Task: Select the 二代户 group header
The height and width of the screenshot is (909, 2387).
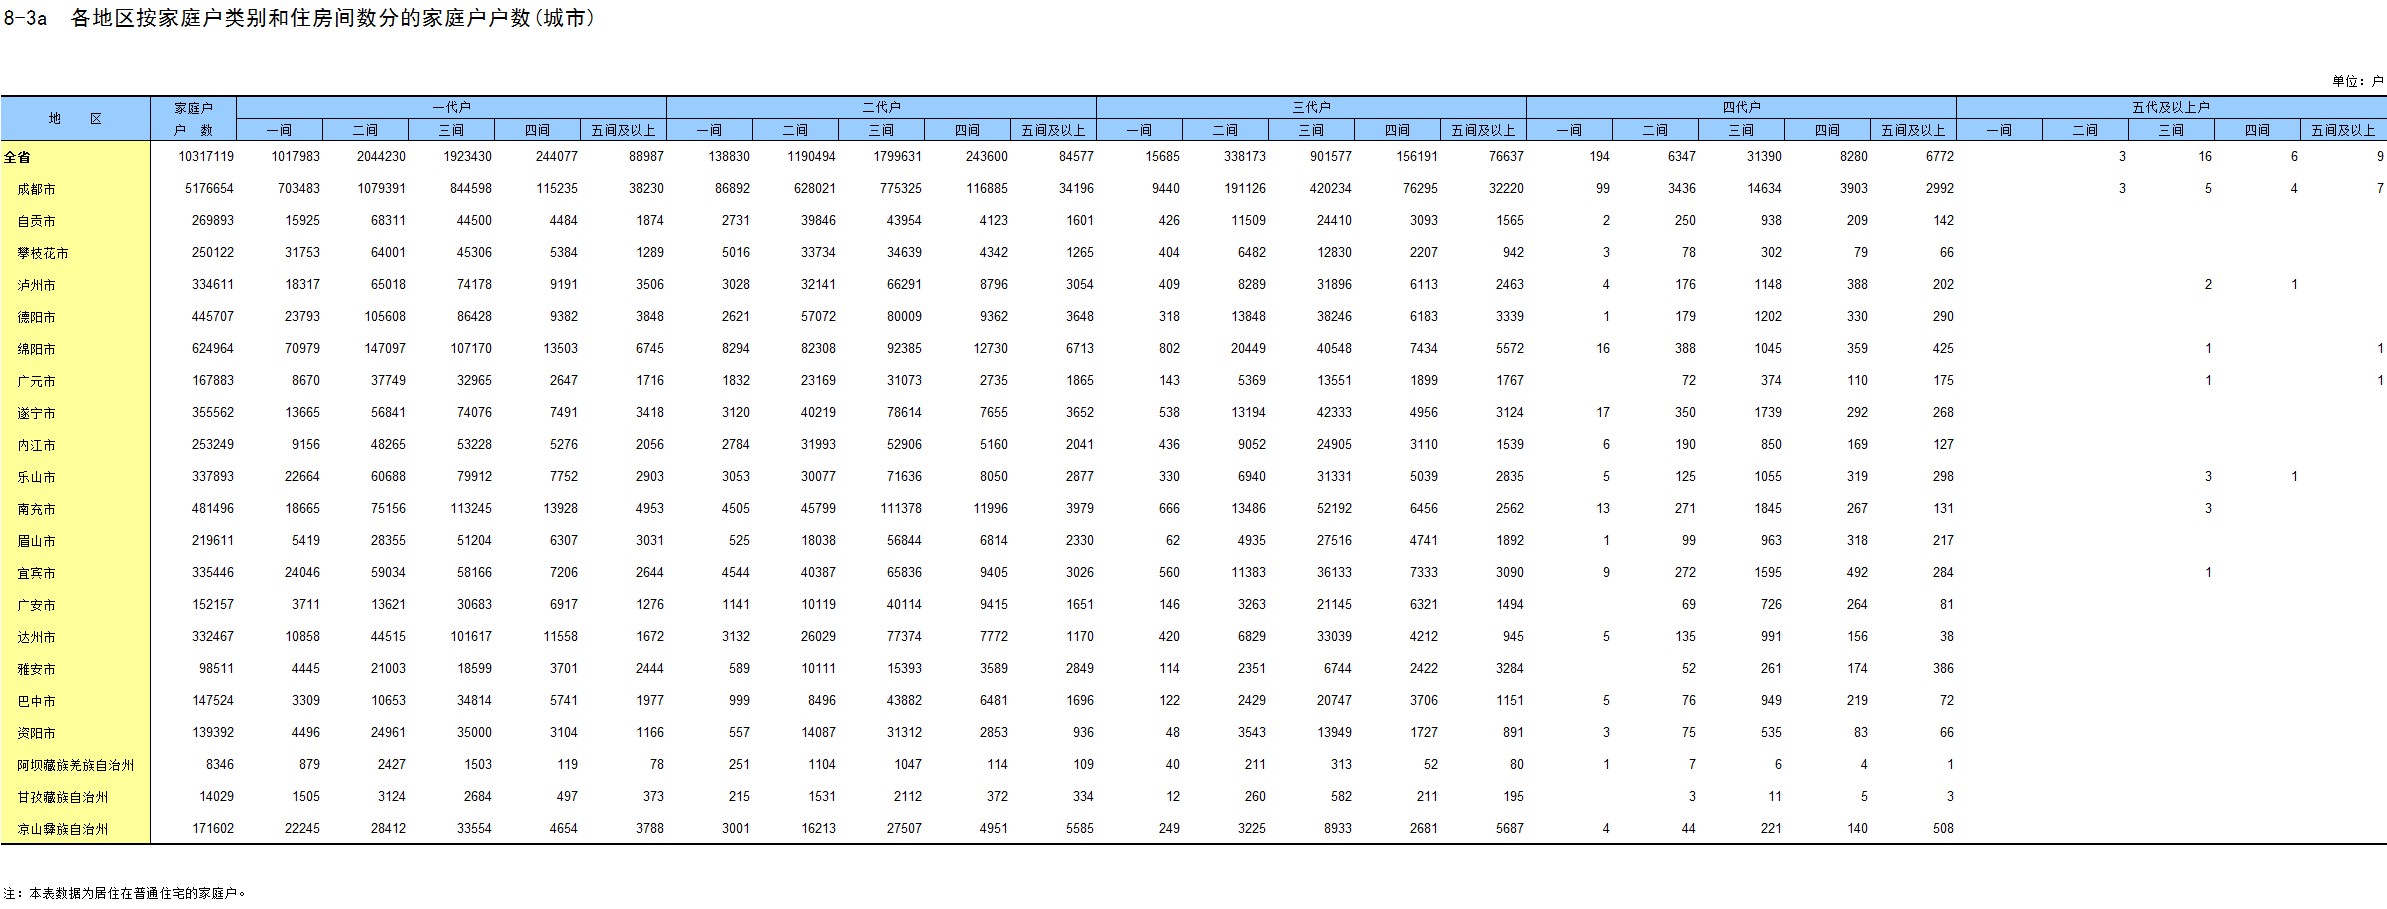Action: (881, 107)
